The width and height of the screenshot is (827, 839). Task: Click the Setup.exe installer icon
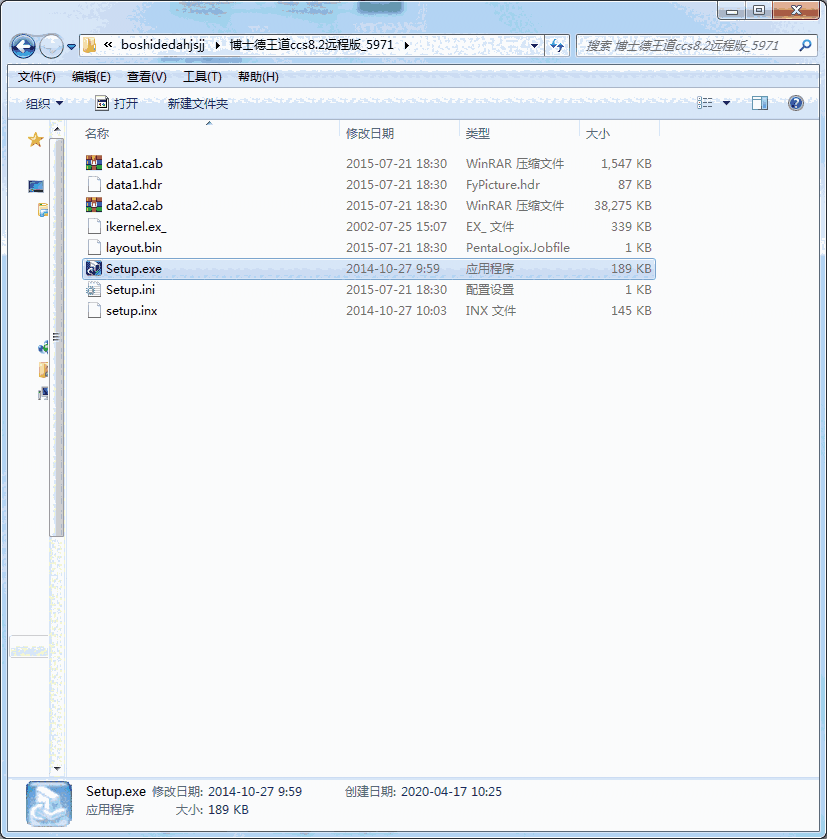click(94, 268)
